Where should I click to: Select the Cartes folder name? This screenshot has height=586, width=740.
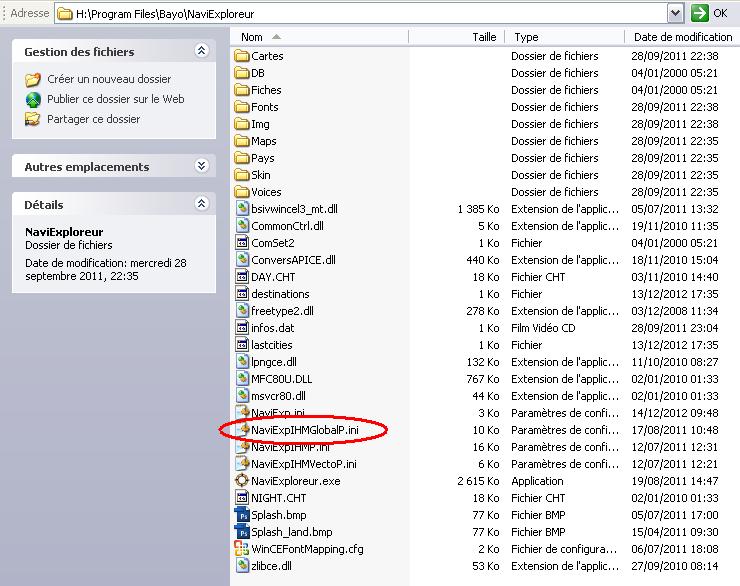click(267, 56)
